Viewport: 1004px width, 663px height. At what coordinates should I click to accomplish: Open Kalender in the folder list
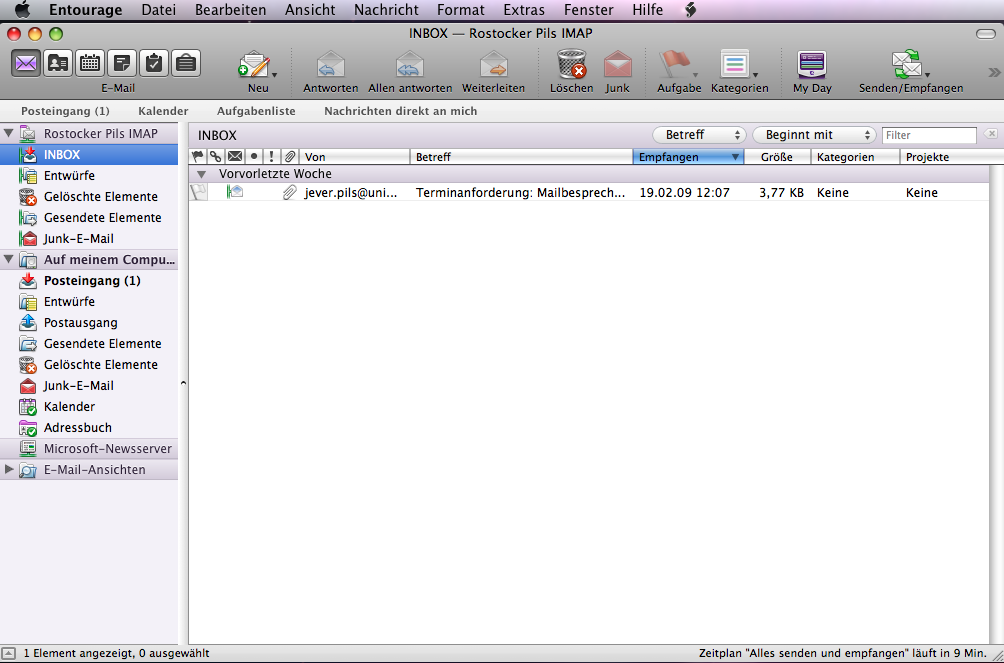[89, 407]
